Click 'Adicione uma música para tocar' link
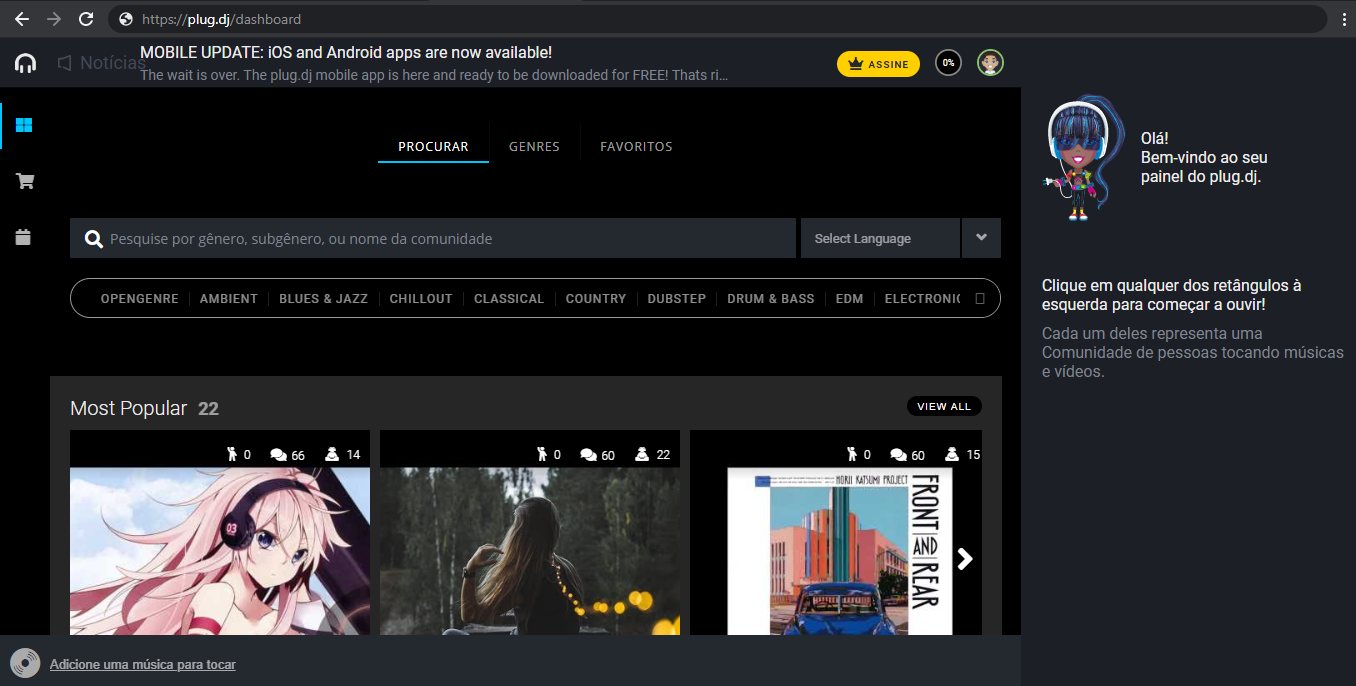The image size is (1356, 686). (x=143, y=665)
